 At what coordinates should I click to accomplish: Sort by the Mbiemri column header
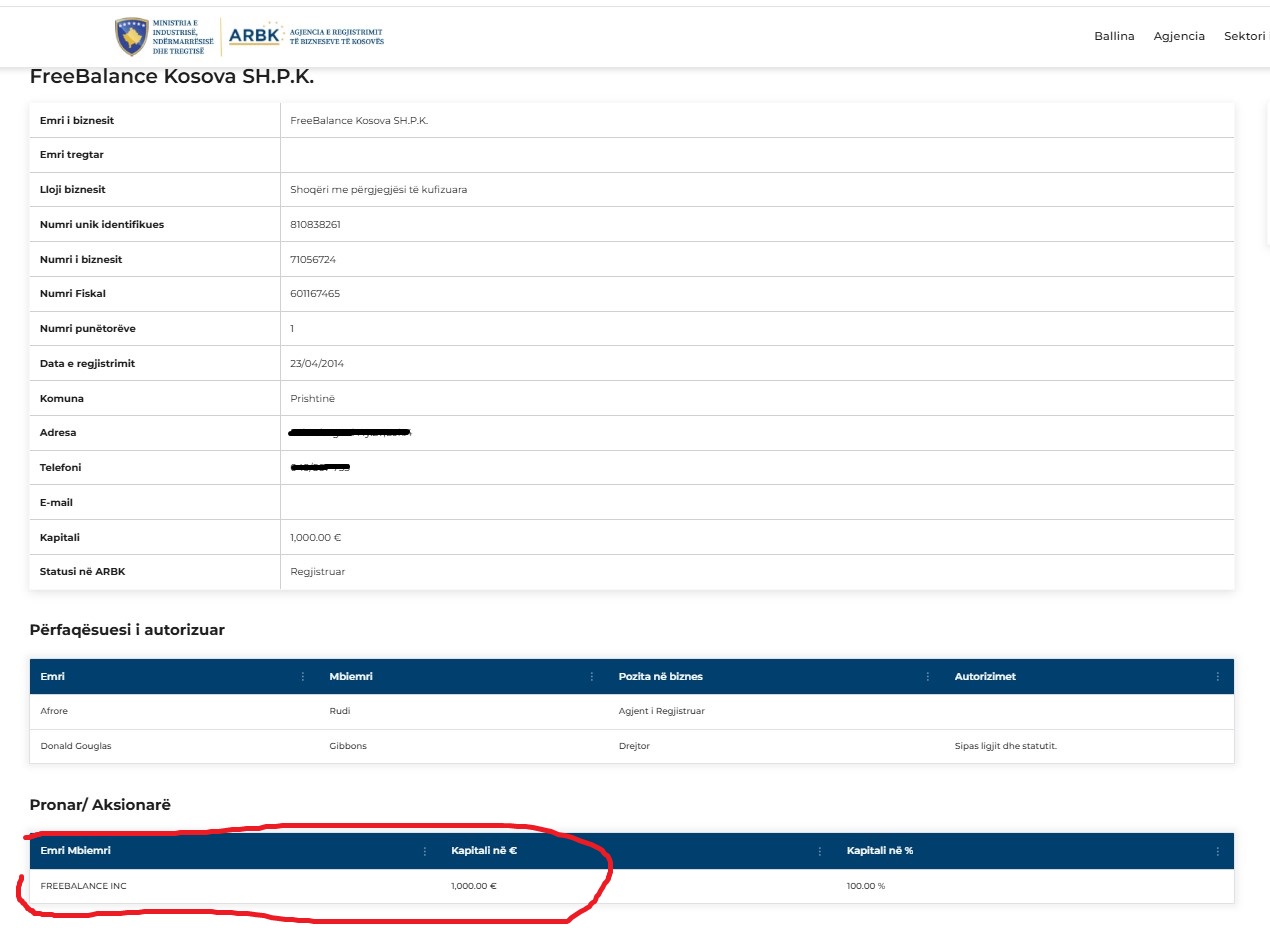pyautogui.click(x=351, y=677)
